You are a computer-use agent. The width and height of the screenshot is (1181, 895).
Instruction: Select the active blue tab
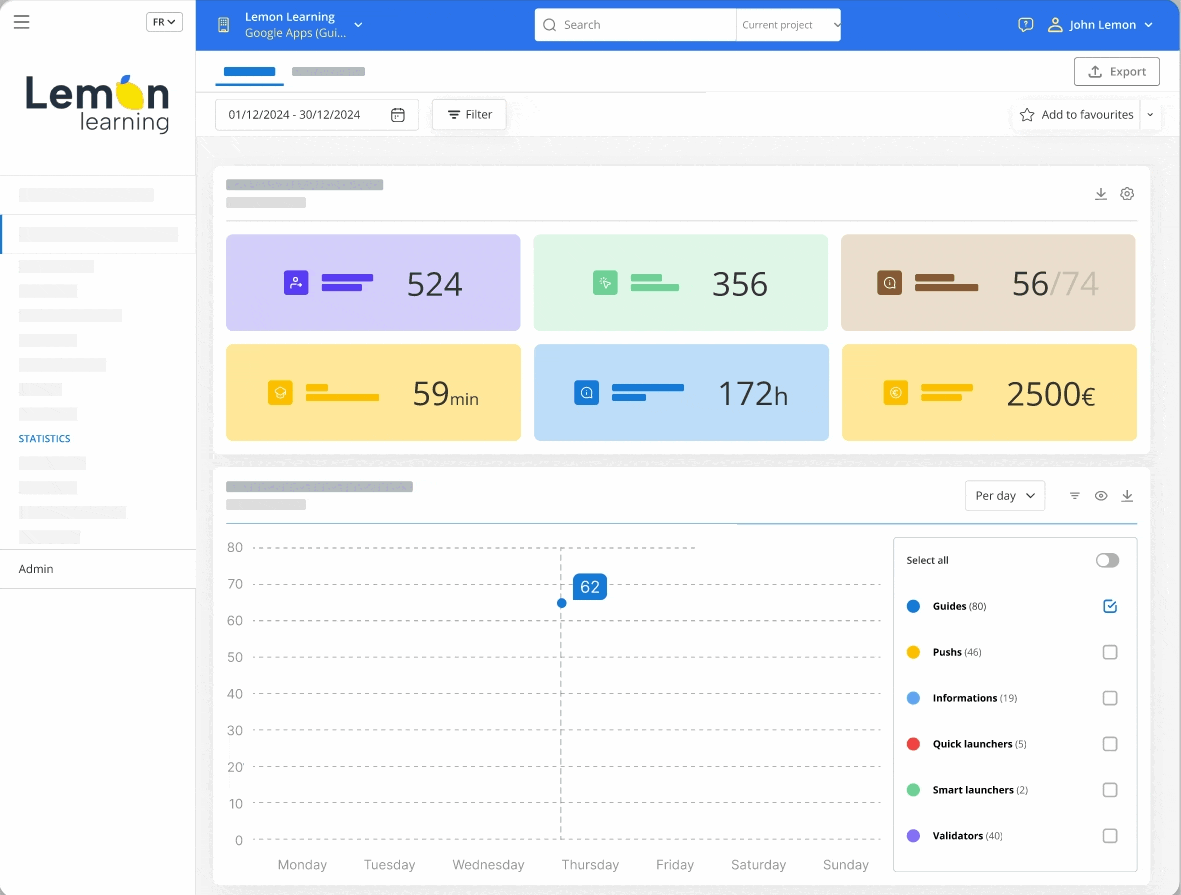(x=249, y=72)
